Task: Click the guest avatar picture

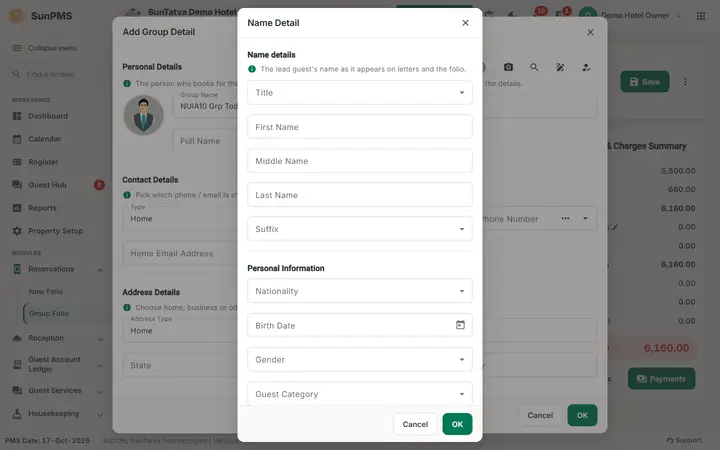Action: point(144,115)
